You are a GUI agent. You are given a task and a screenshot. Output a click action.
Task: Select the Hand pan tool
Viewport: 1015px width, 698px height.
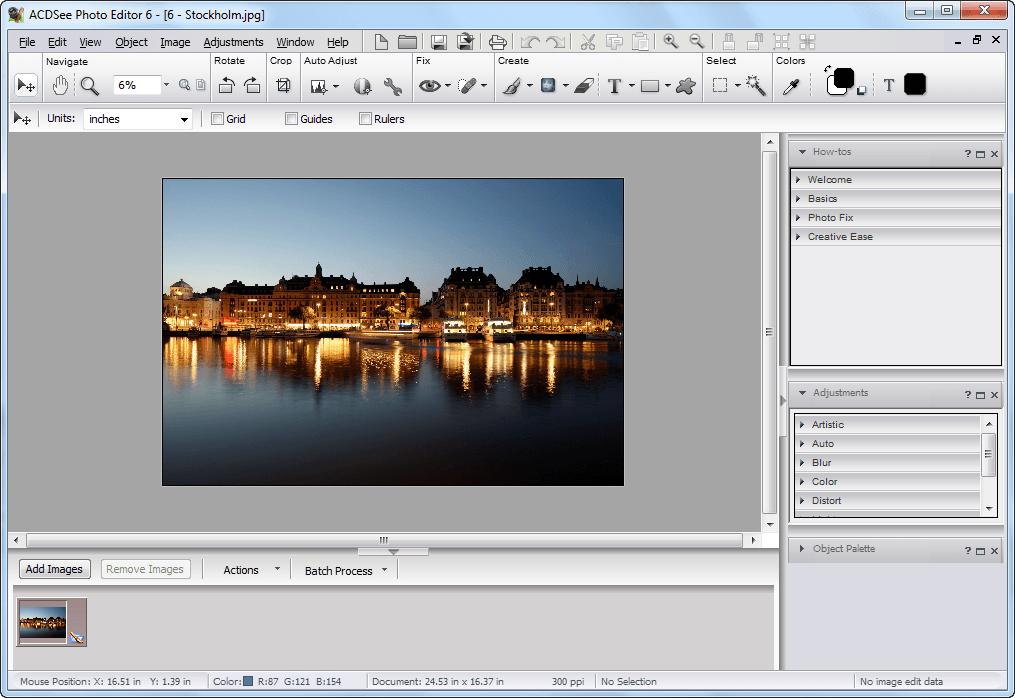click(x=60, y=86)
